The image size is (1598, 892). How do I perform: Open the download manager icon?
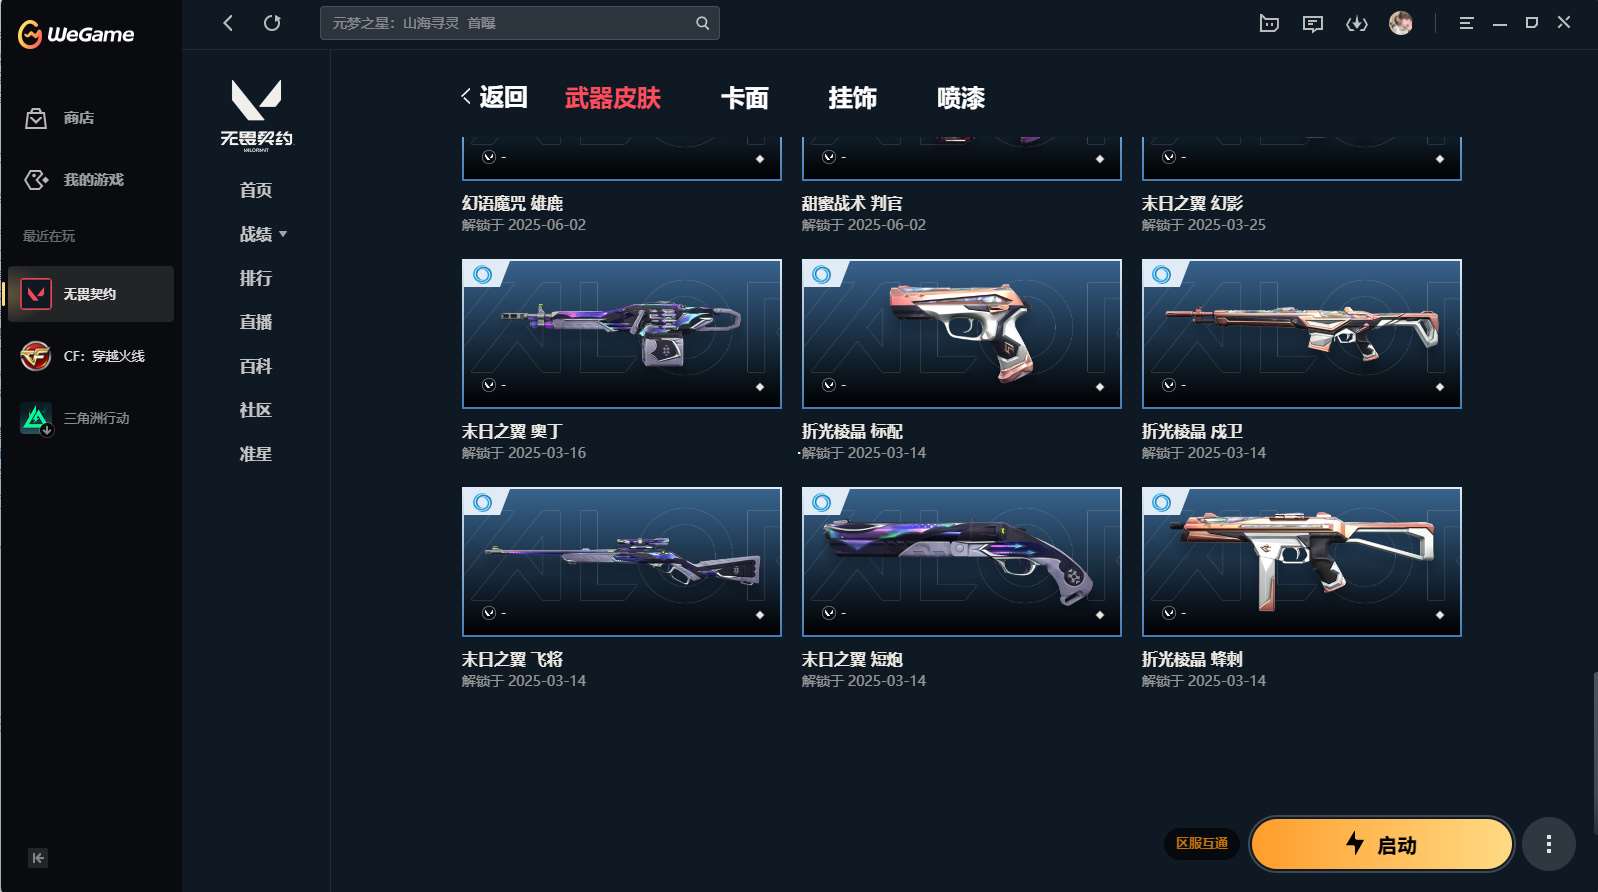tap(1357, 23)
